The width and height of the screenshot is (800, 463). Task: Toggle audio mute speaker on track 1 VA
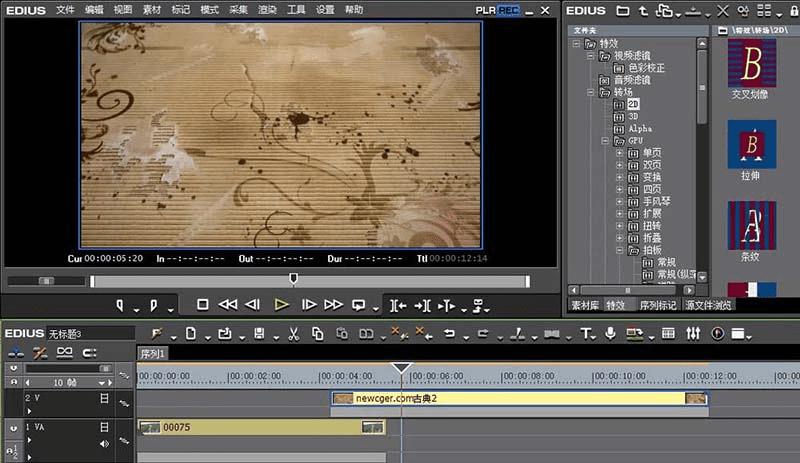pyautogui.click(x=104, y=443)
